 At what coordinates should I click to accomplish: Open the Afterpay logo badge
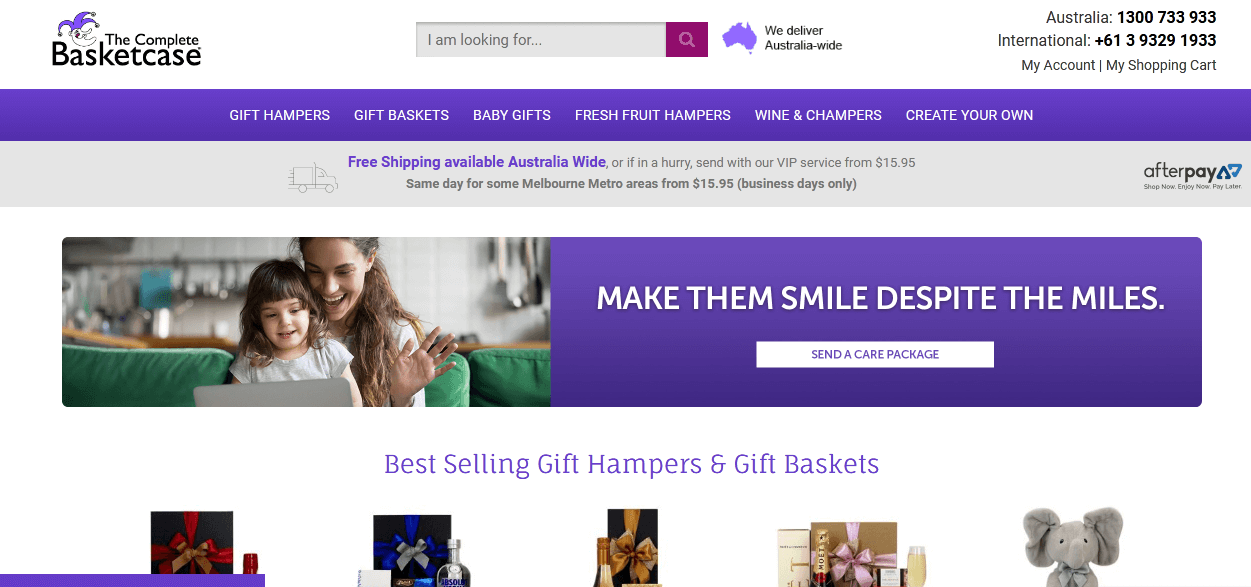[1193, 176]
